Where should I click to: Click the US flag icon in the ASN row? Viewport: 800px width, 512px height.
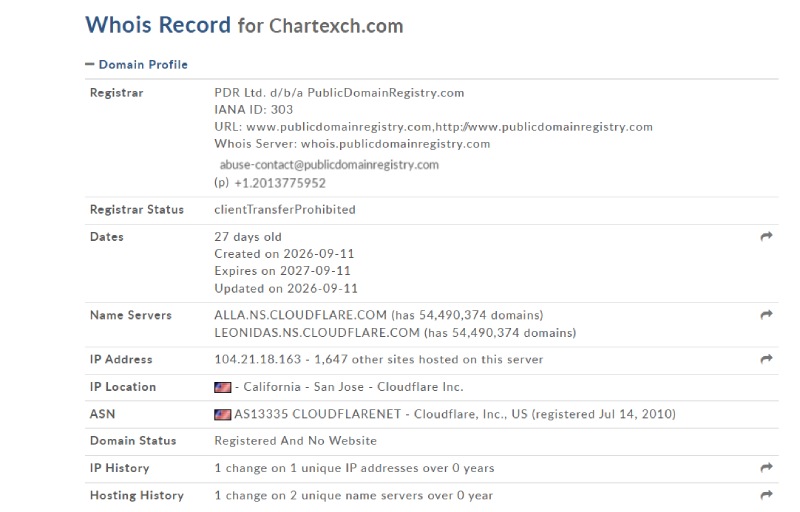click(222, 415)
